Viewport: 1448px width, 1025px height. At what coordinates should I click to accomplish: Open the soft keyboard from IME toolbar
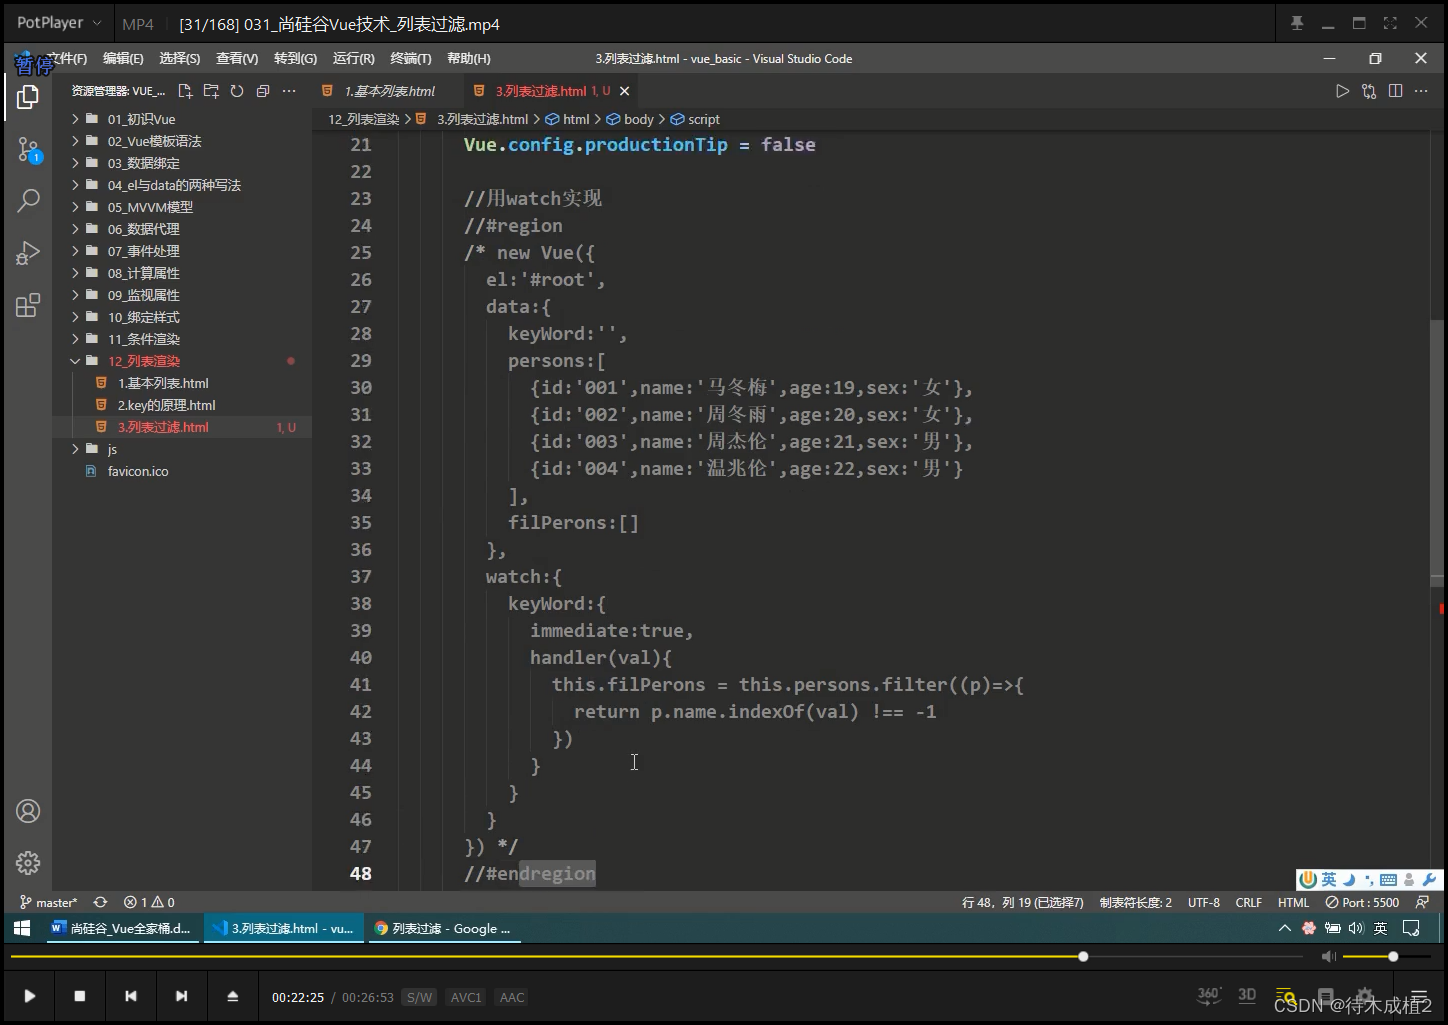coord(1388,880)
